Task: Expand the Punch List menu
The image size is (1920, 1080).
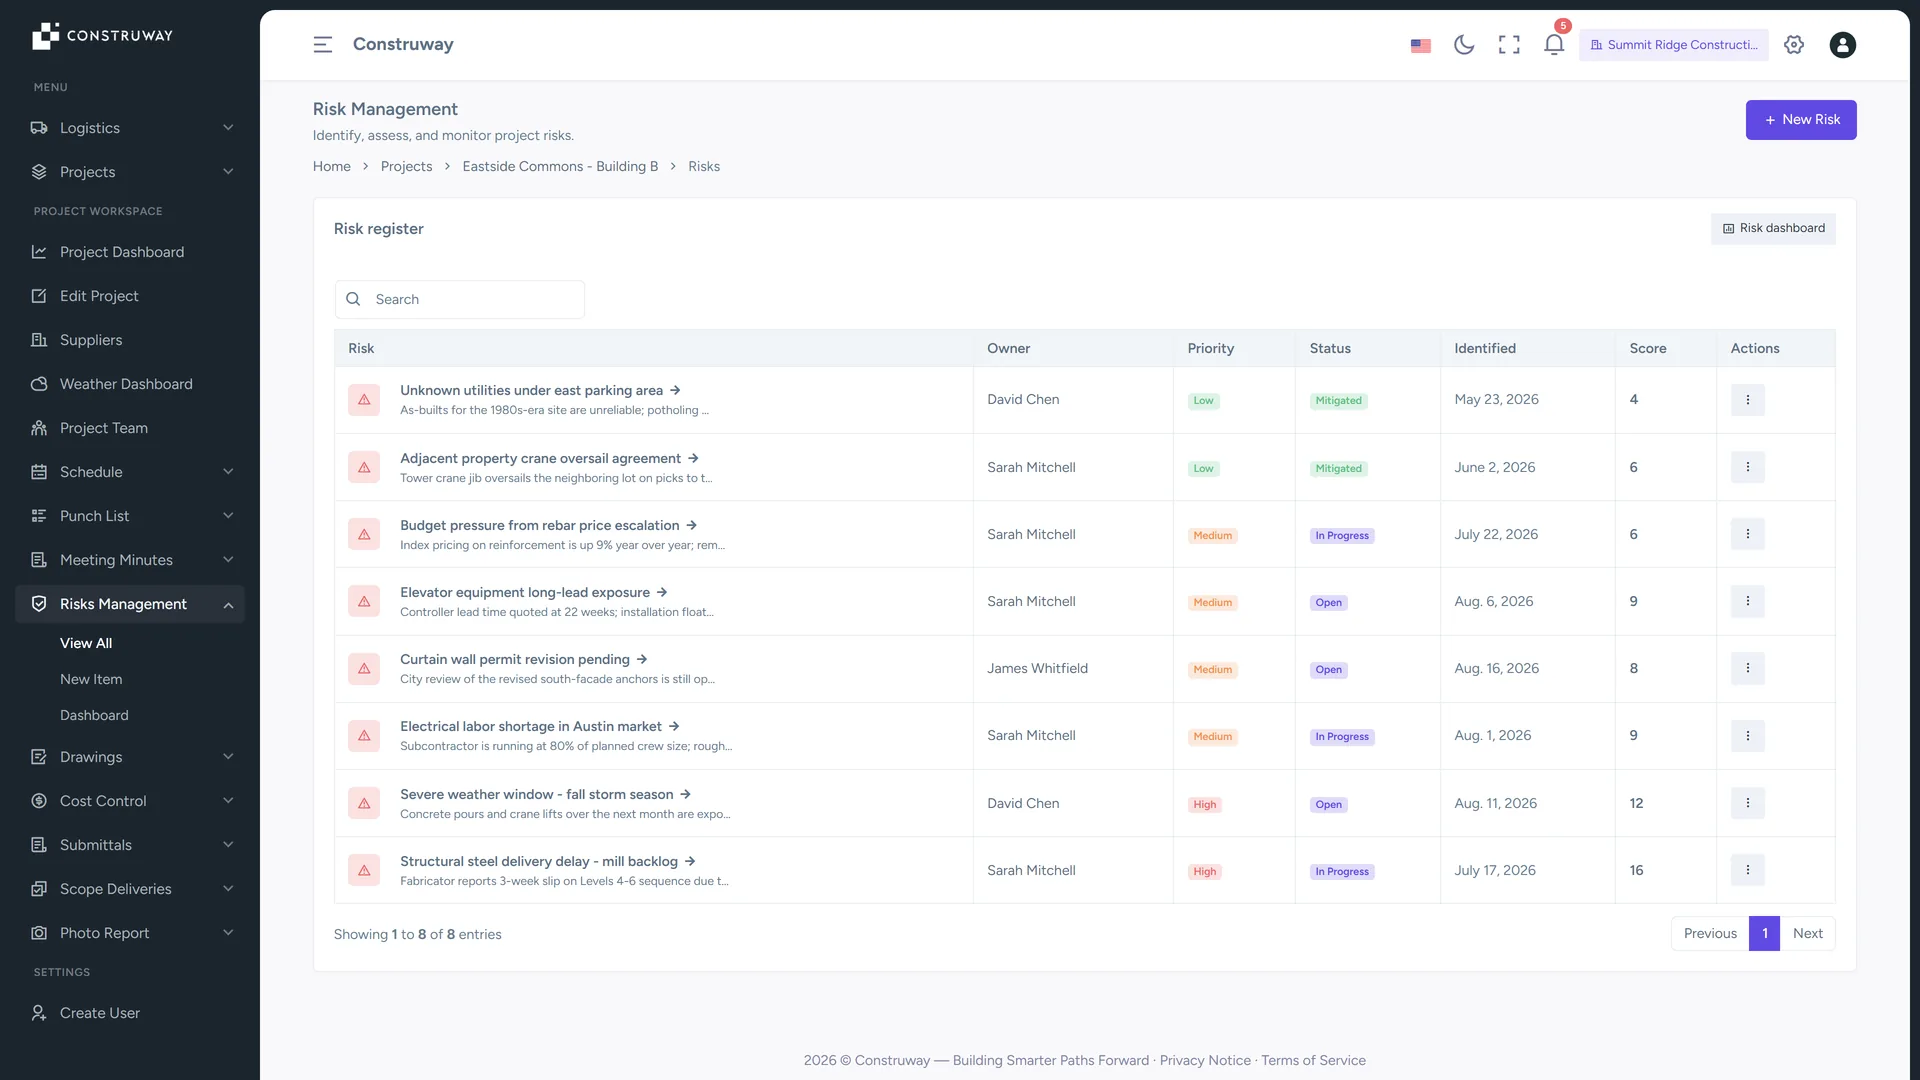Action: 130,516
